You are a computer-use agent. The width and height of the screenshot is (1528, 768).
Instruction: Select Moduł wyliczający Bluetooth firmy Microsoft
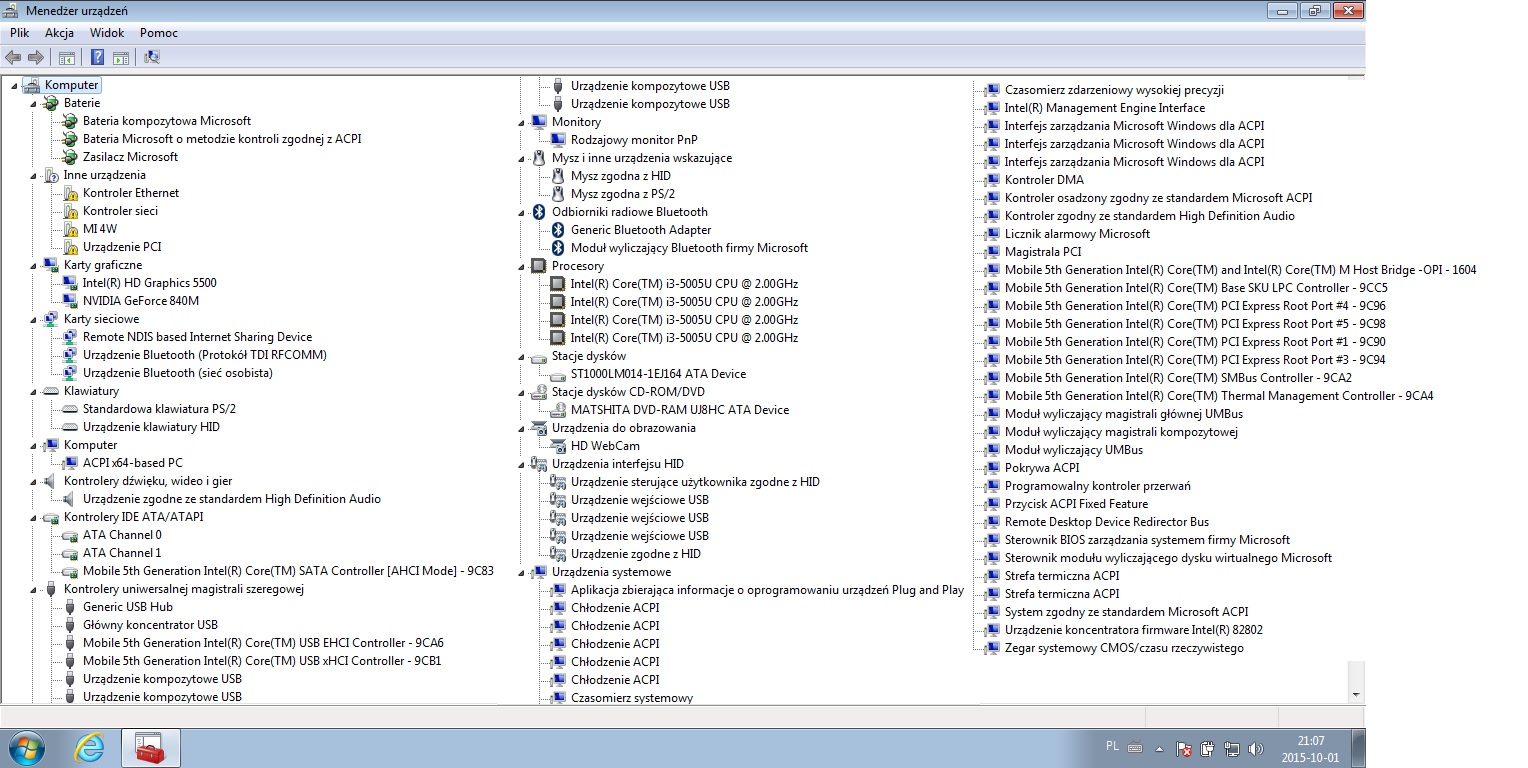click(x=690, y=248)
